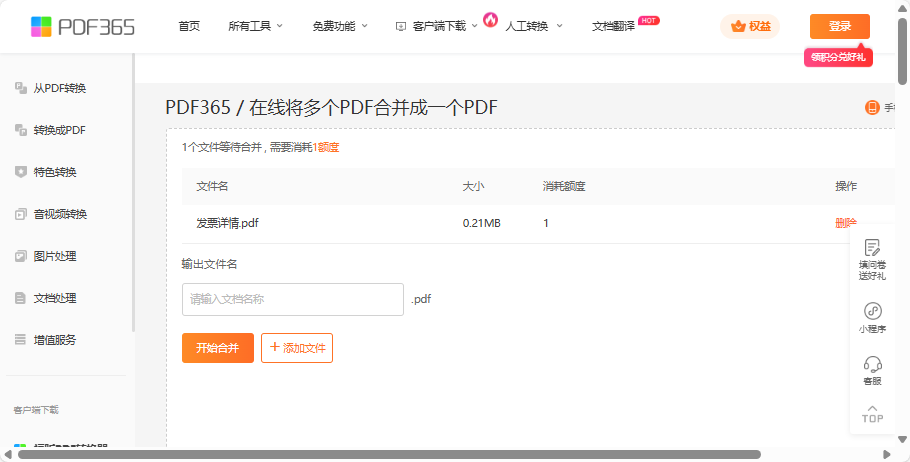This screenshot has height=462, width=910.
Task: Click the flame icon near 人工转换
Action: click(490, 20)
